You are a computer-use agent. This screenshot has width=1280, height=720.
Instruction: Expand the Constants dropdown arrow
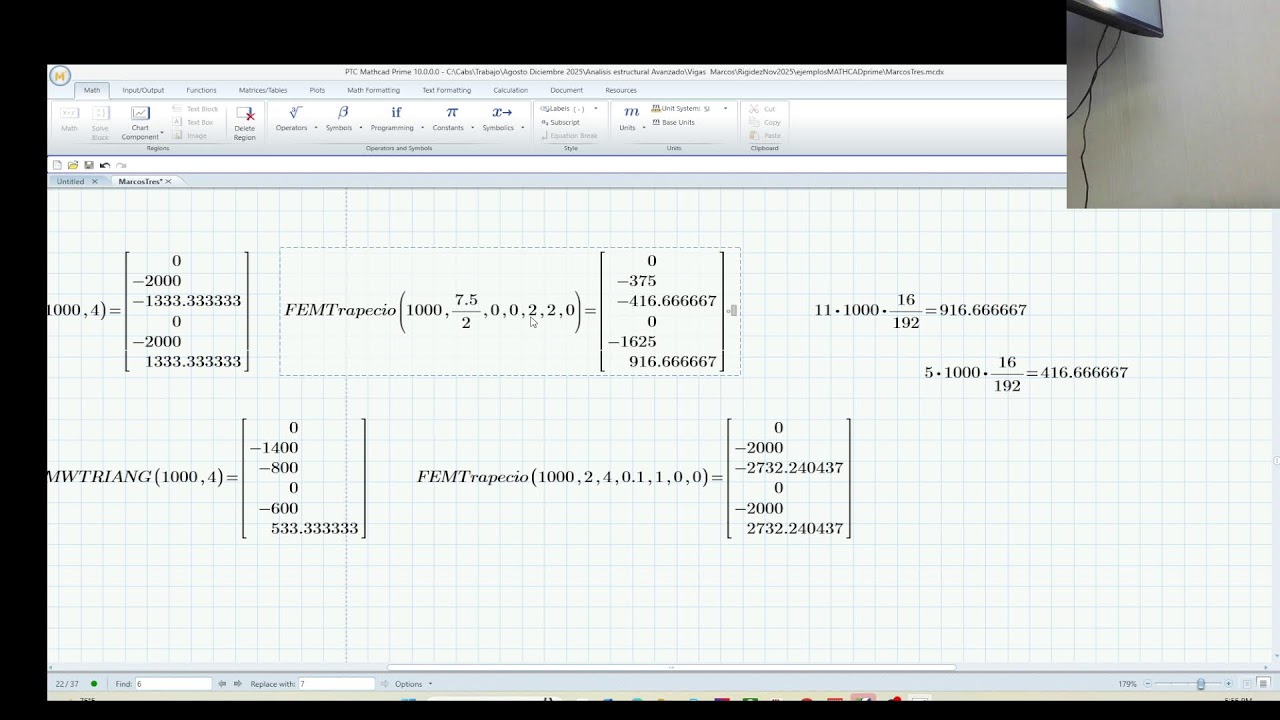coord(473,128)
